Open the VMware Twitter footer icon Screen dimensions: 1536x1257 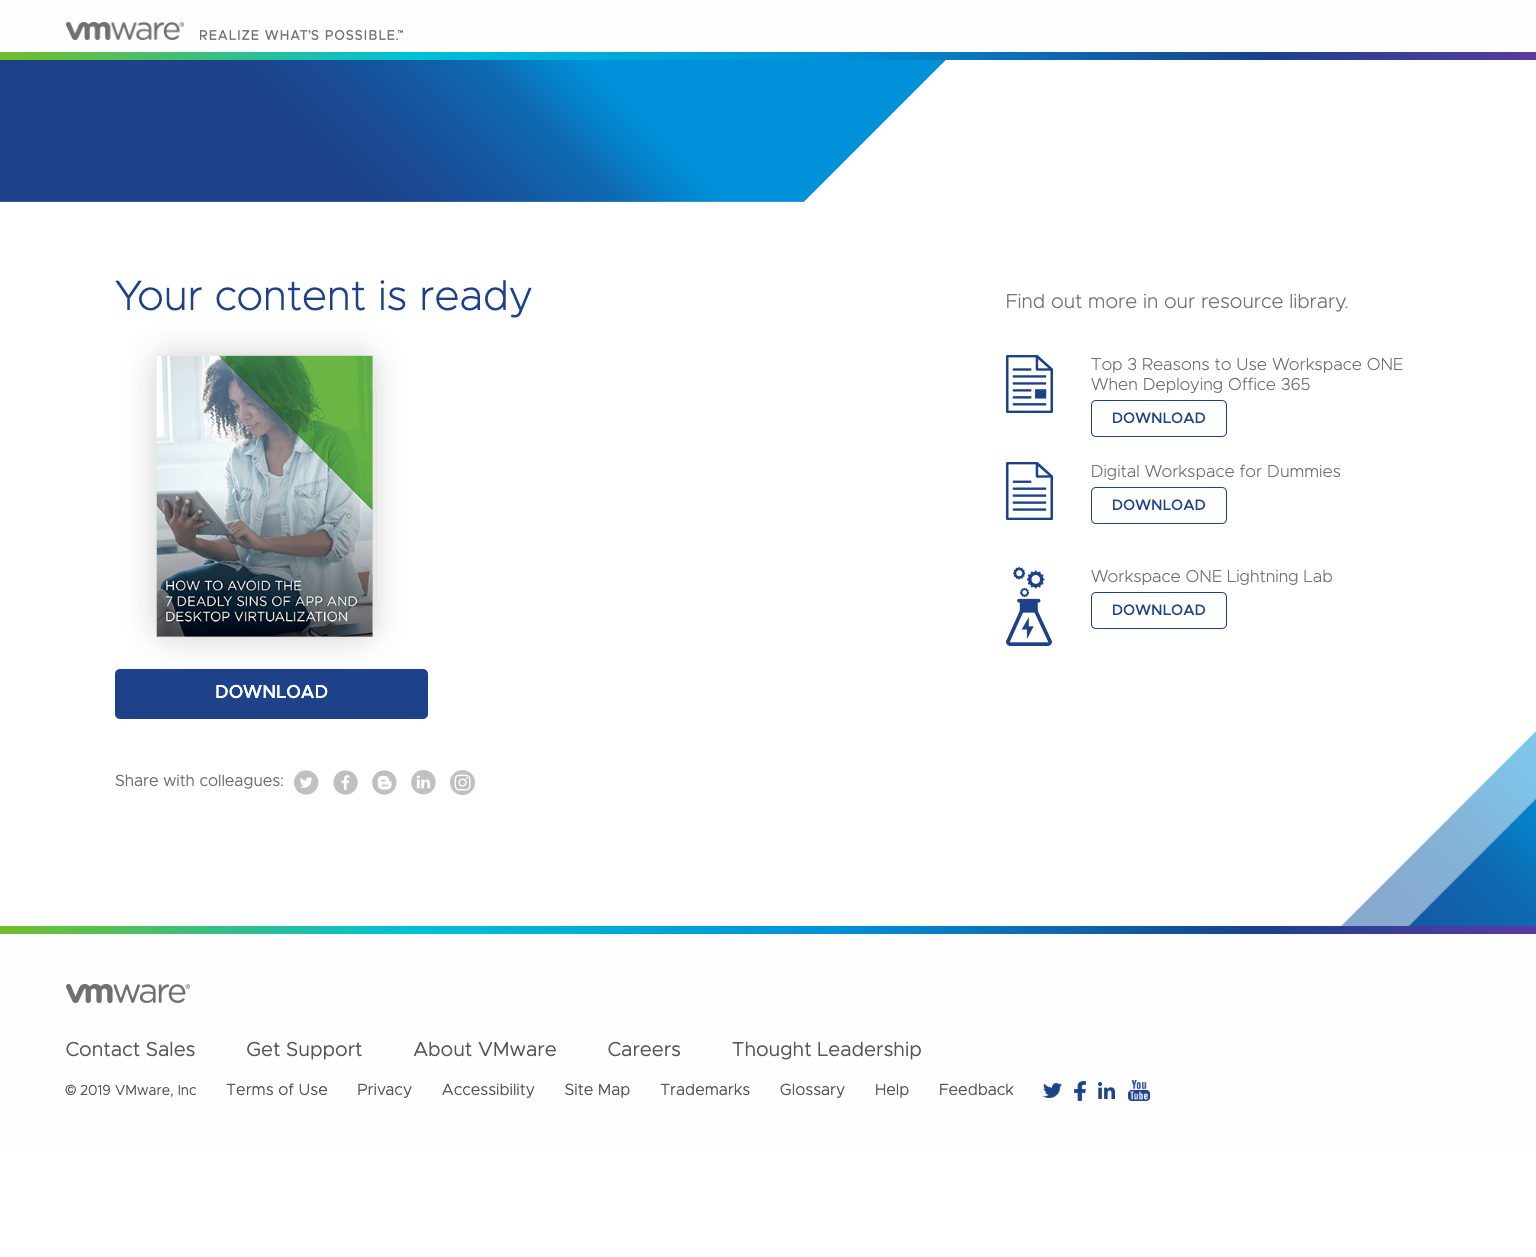coord(1052,1091)
